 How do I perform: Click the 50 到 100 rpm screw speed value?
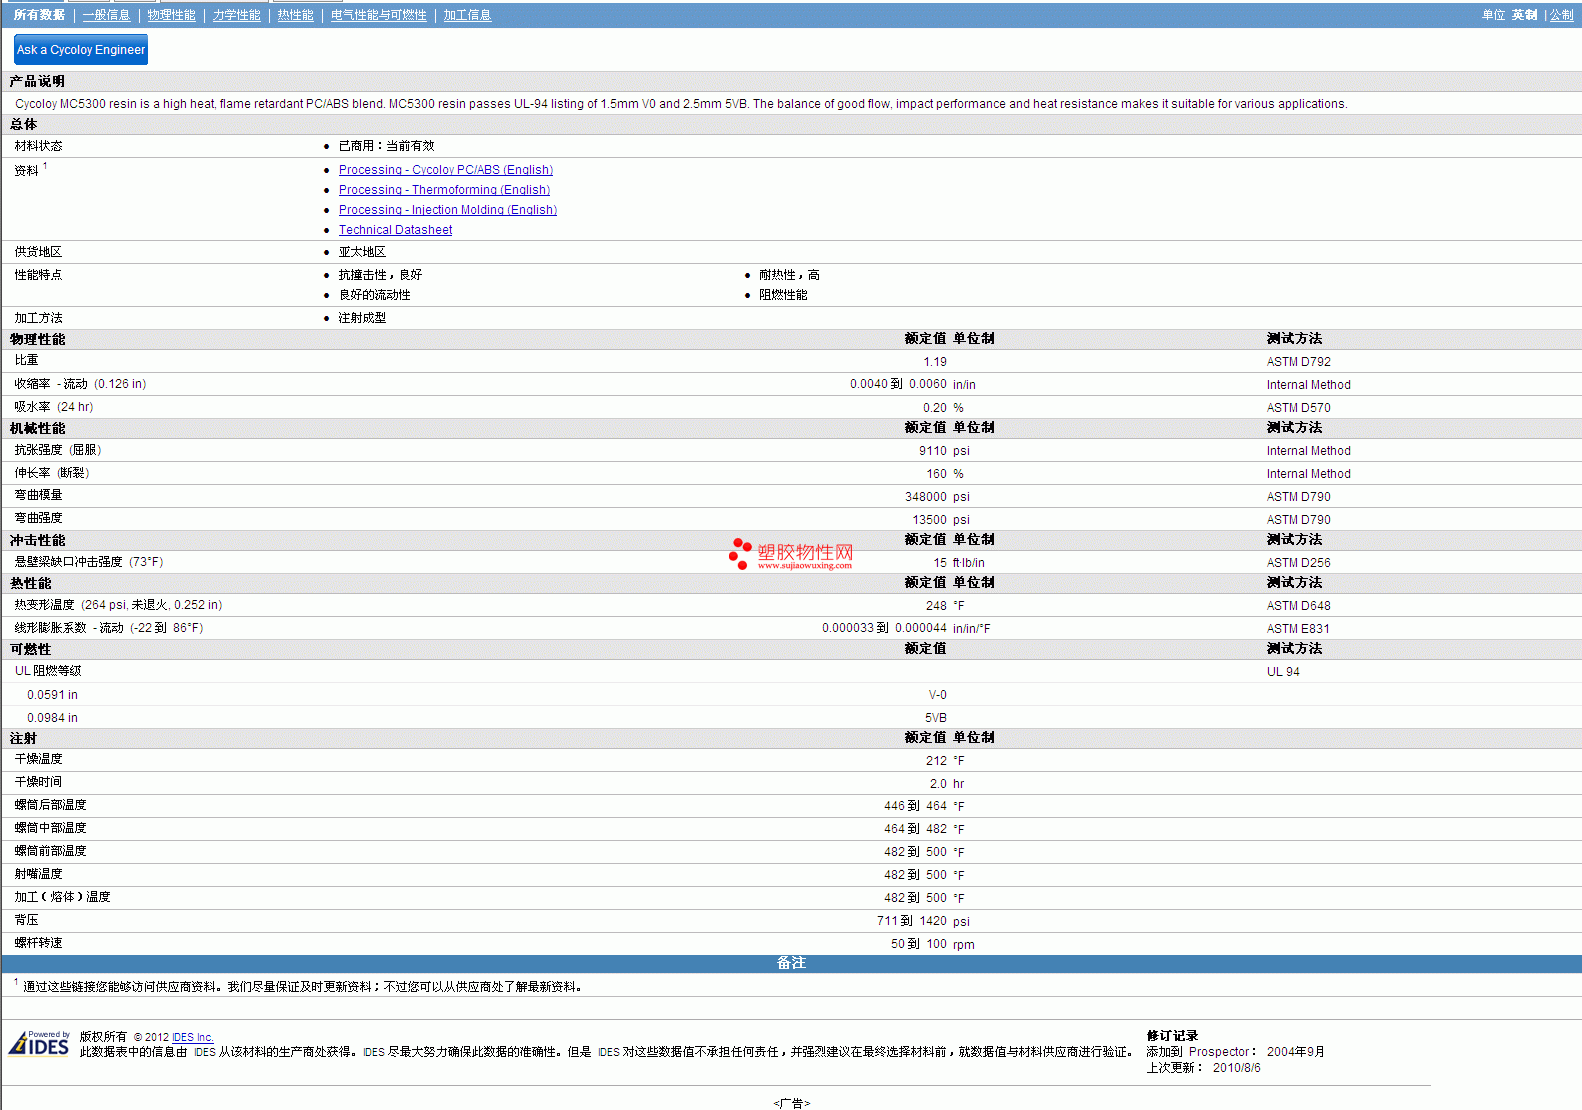[932, 944]
